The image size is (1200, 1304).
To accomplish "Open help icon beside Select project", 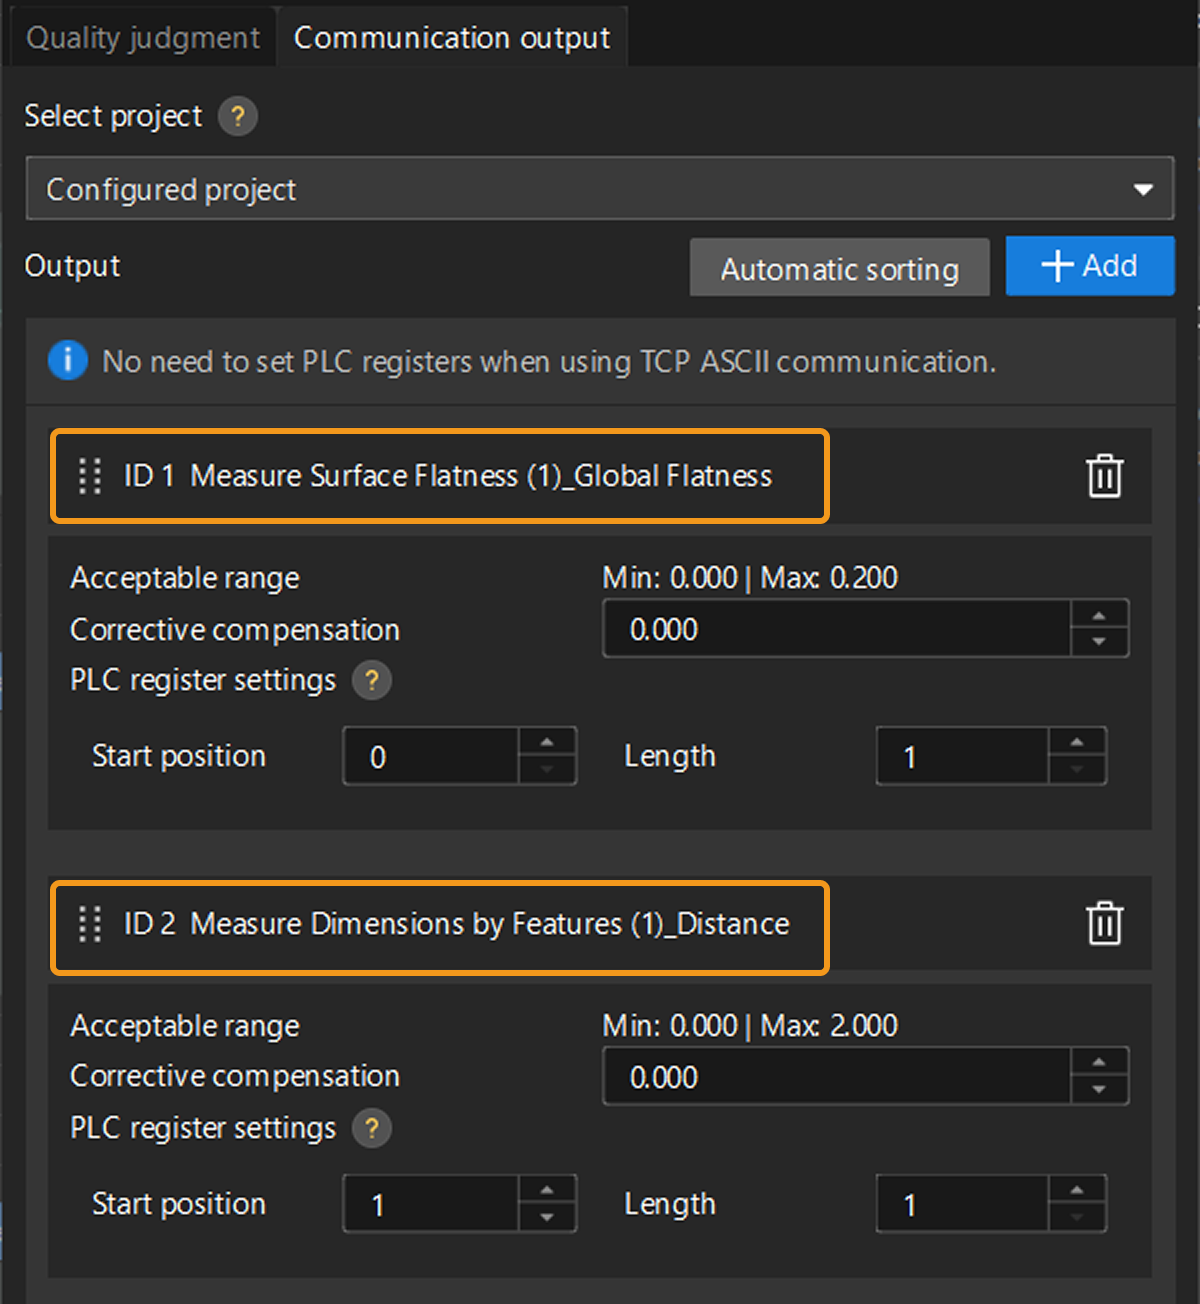I will pyautogui.click(x=237, y=117).
